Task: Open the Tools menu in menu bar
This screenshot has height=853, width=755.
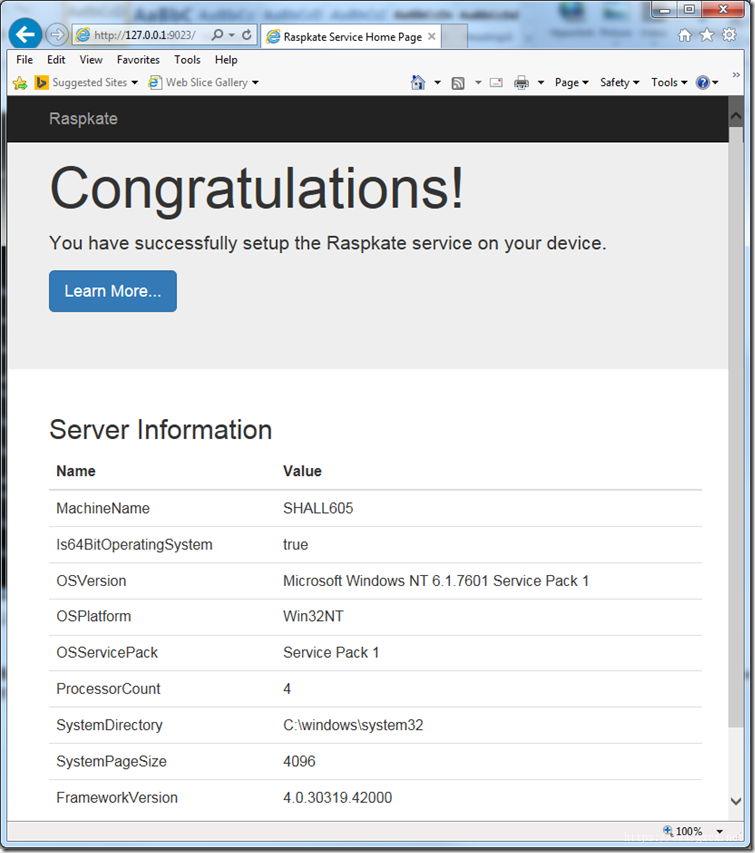Action: click(187, 60)
